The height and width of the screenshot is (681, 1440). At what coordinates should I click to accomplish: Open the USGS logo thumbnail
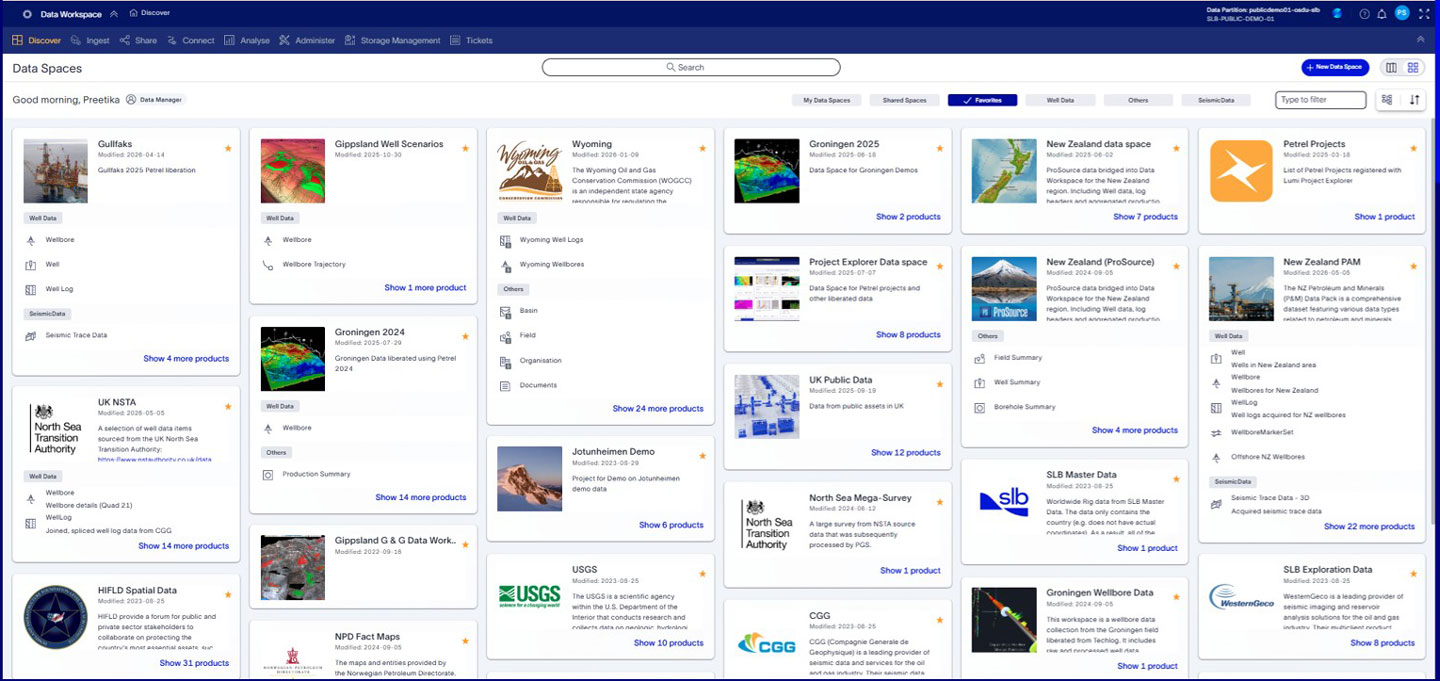[529, 597]
